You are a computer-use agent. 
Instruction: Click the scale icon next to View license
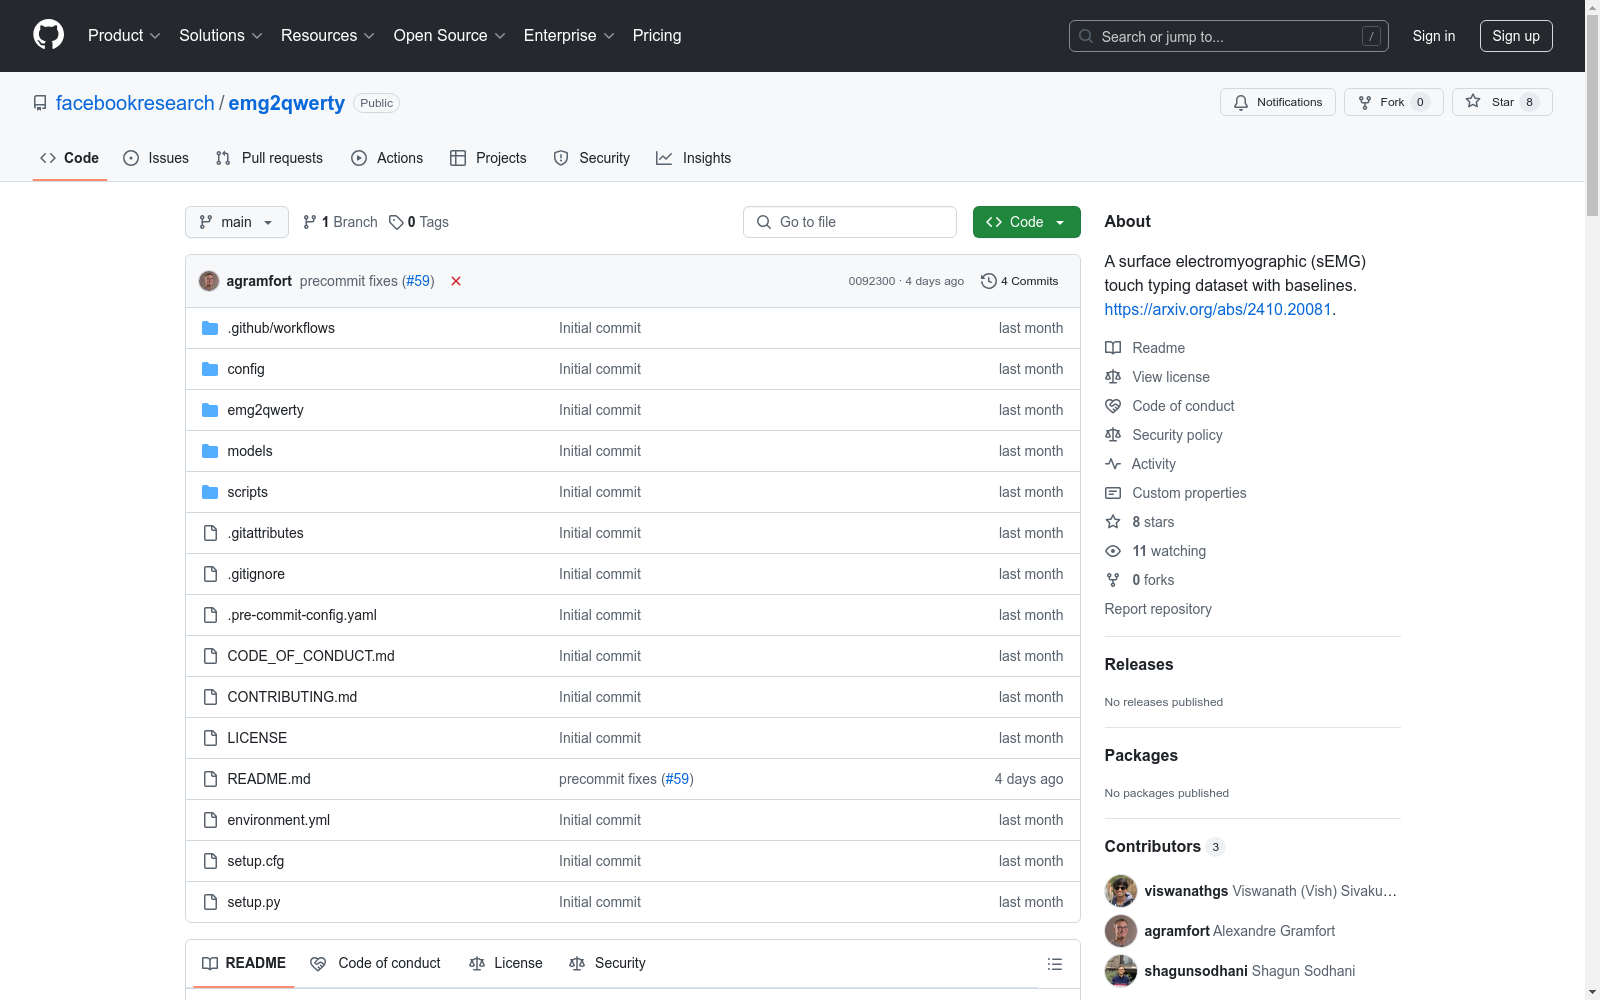[x=1113, y=377]
